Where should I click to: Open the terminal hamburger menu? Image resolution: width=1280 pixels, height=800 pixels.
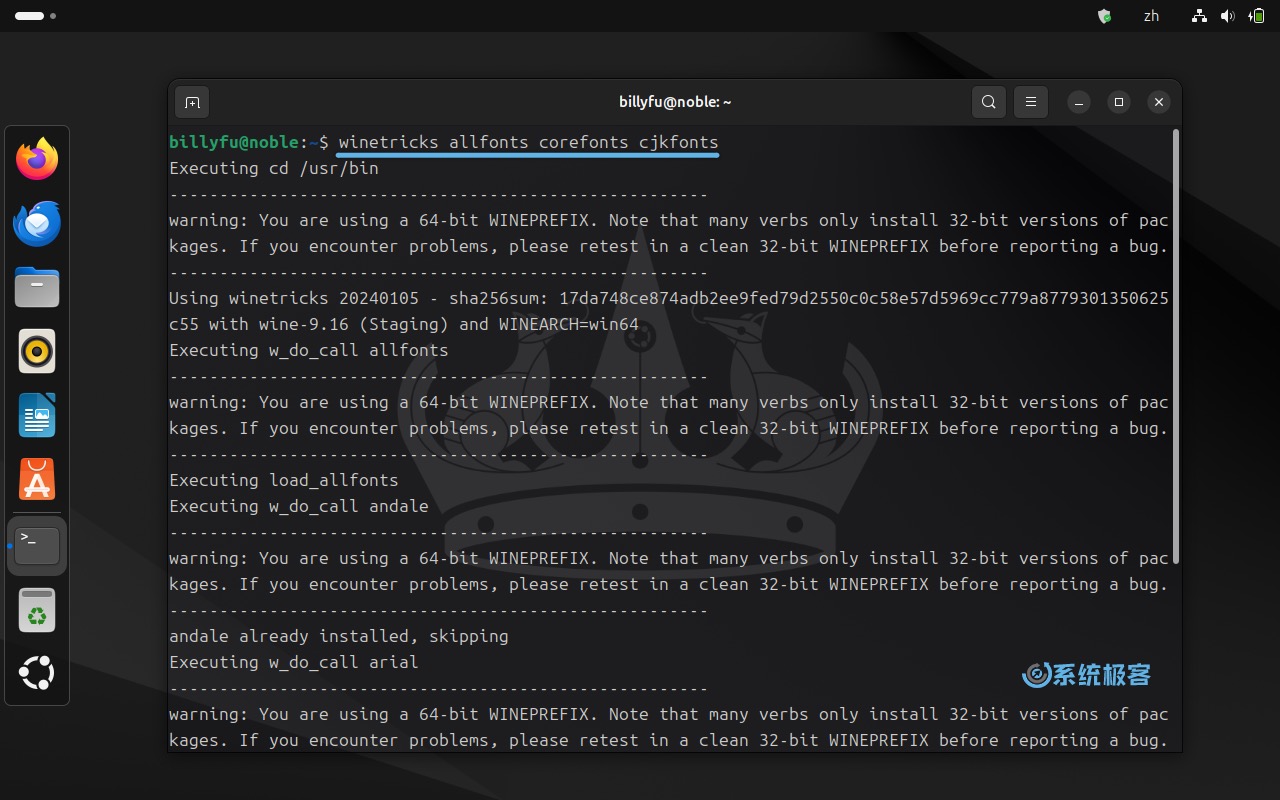pos(1031,102)
